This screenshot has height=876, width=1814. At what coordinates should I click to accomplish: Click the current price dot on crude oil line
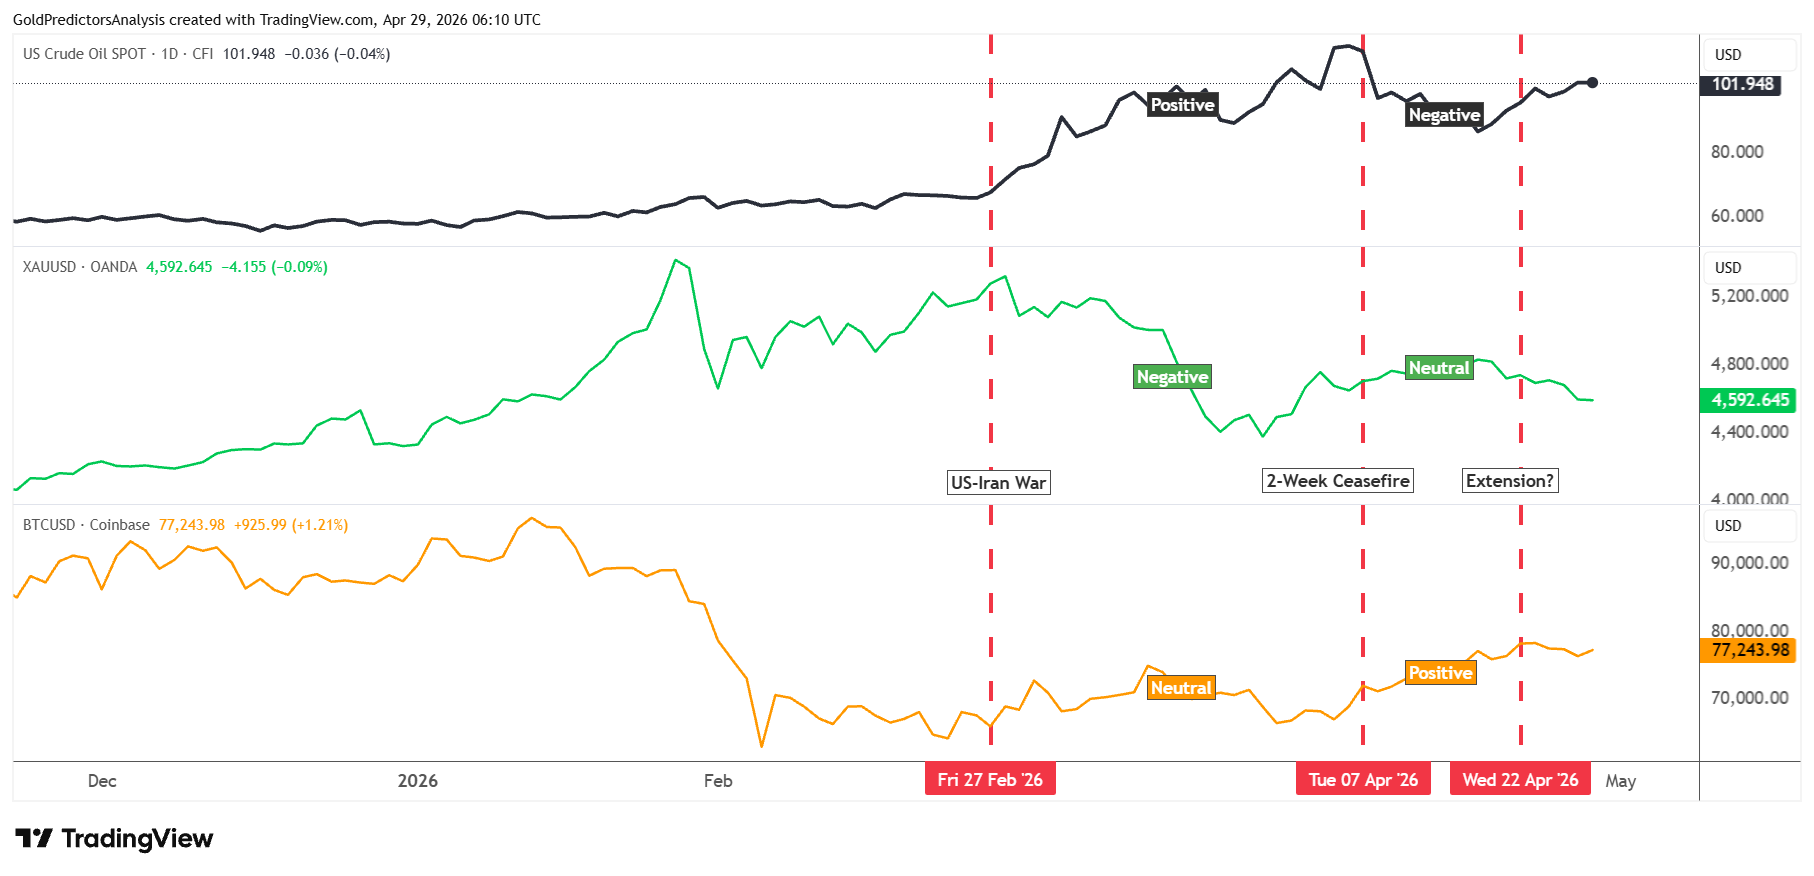pyautogui.click(x=1592, y=83)
